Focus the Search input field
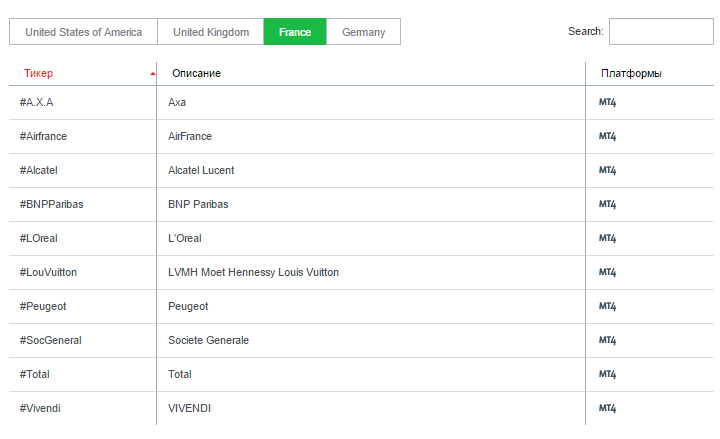 point(661,32)
